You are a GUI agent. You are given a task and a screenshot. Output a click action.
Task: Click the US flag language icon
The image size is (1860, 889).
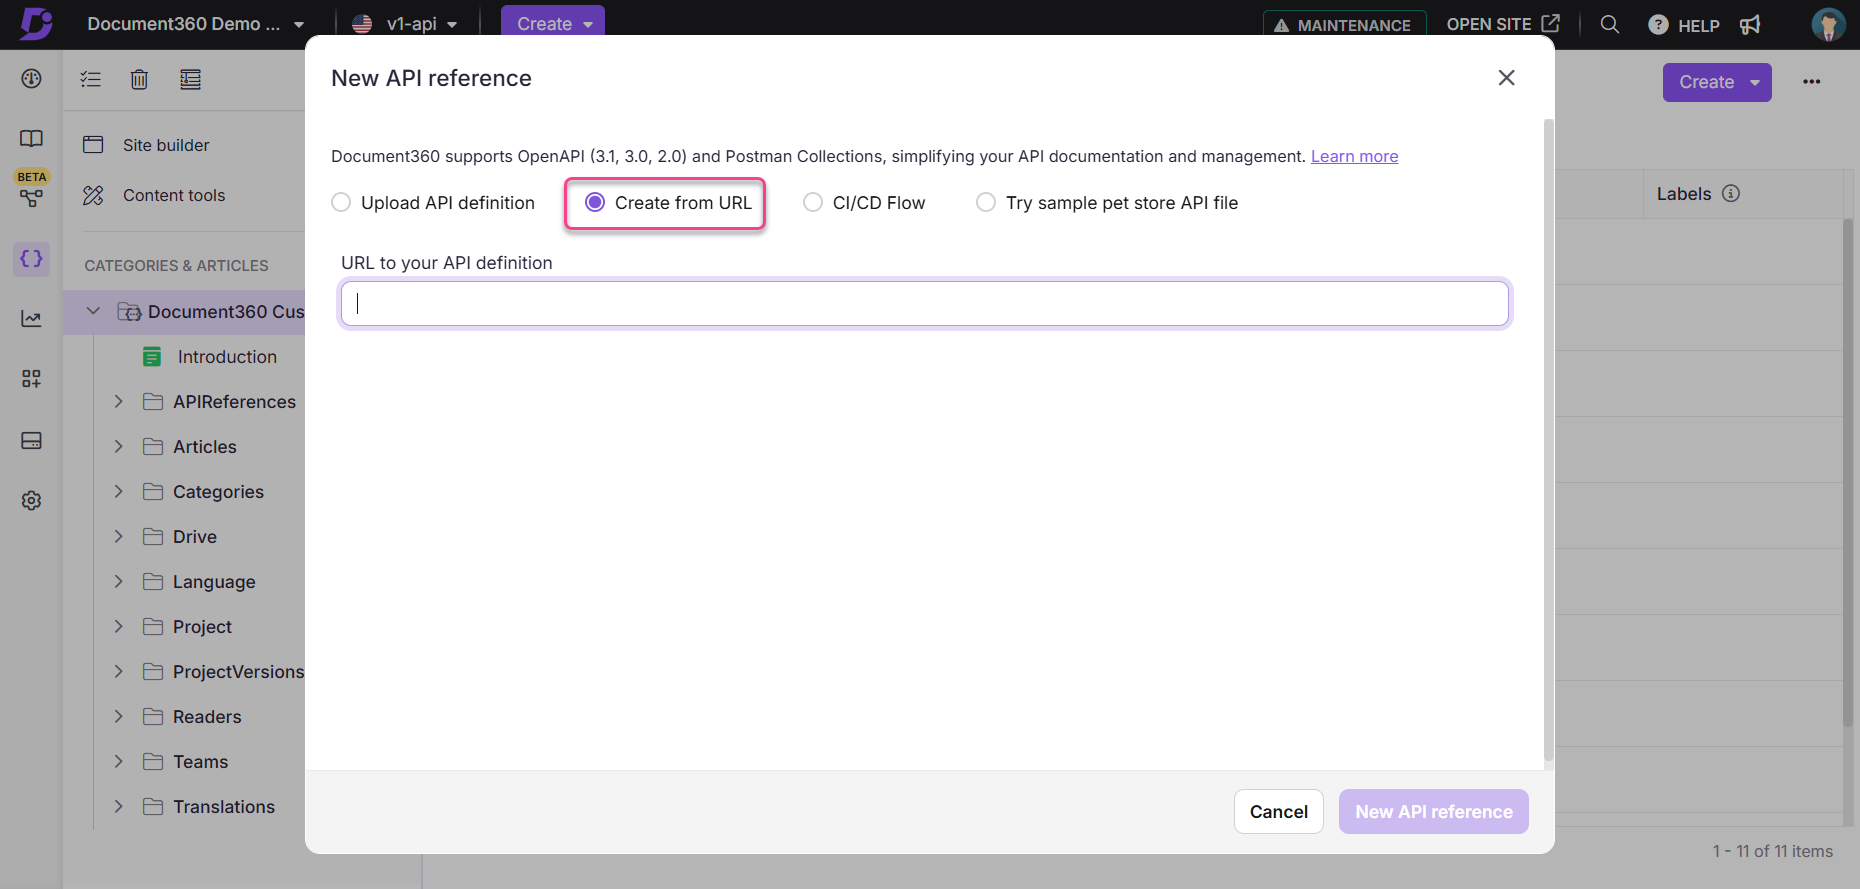tap(362, 24)
